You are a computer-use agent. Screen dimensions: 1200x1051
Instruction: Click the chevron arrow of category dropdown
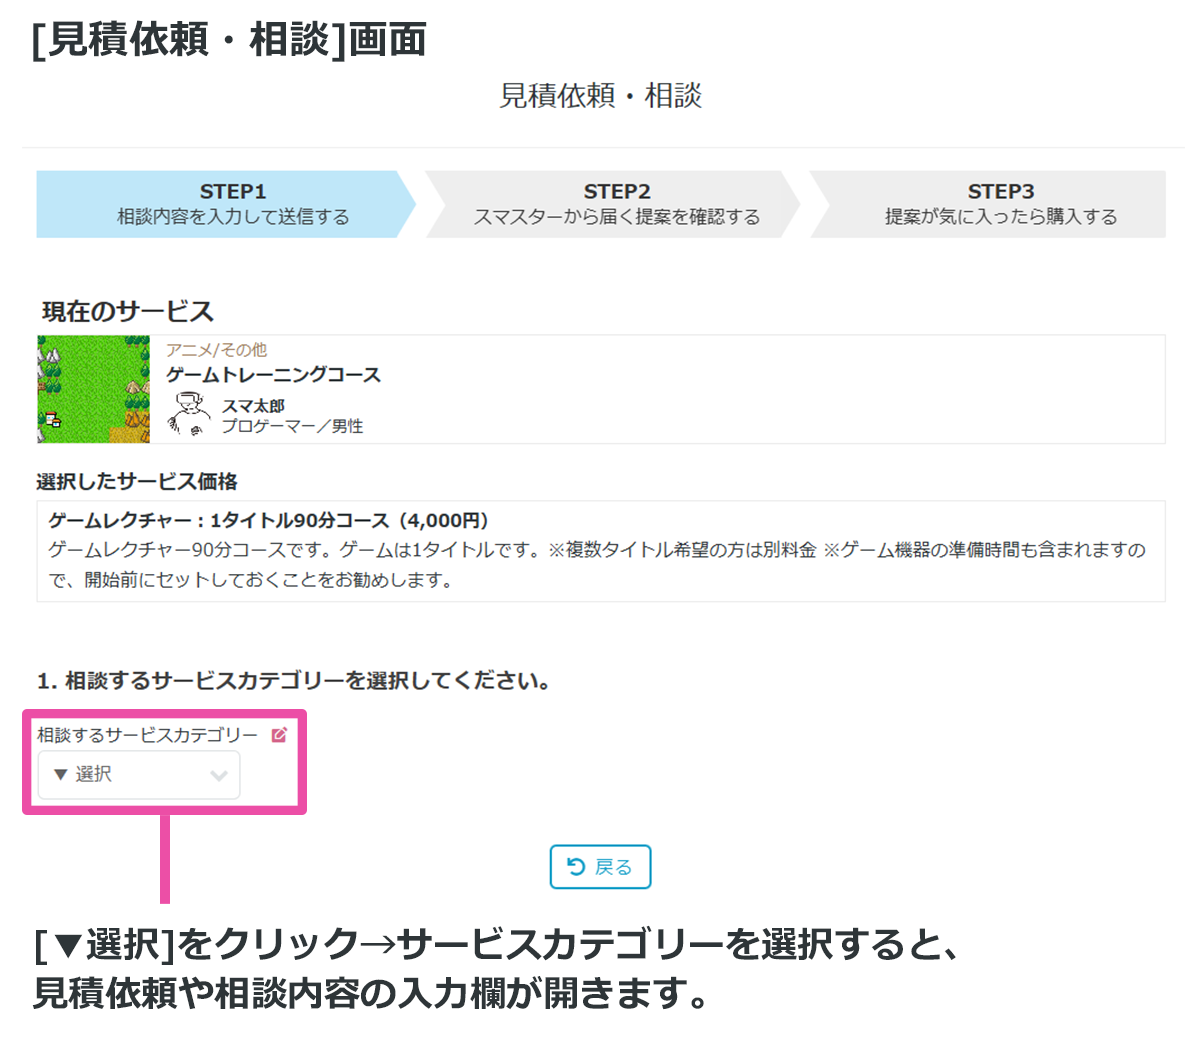(219, 776)
